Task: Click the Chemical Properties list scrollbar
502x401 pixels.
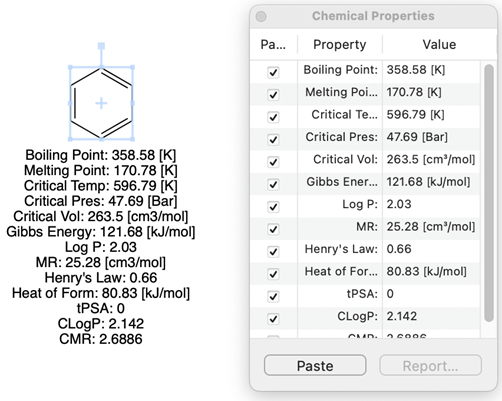Action: [489, 193]
